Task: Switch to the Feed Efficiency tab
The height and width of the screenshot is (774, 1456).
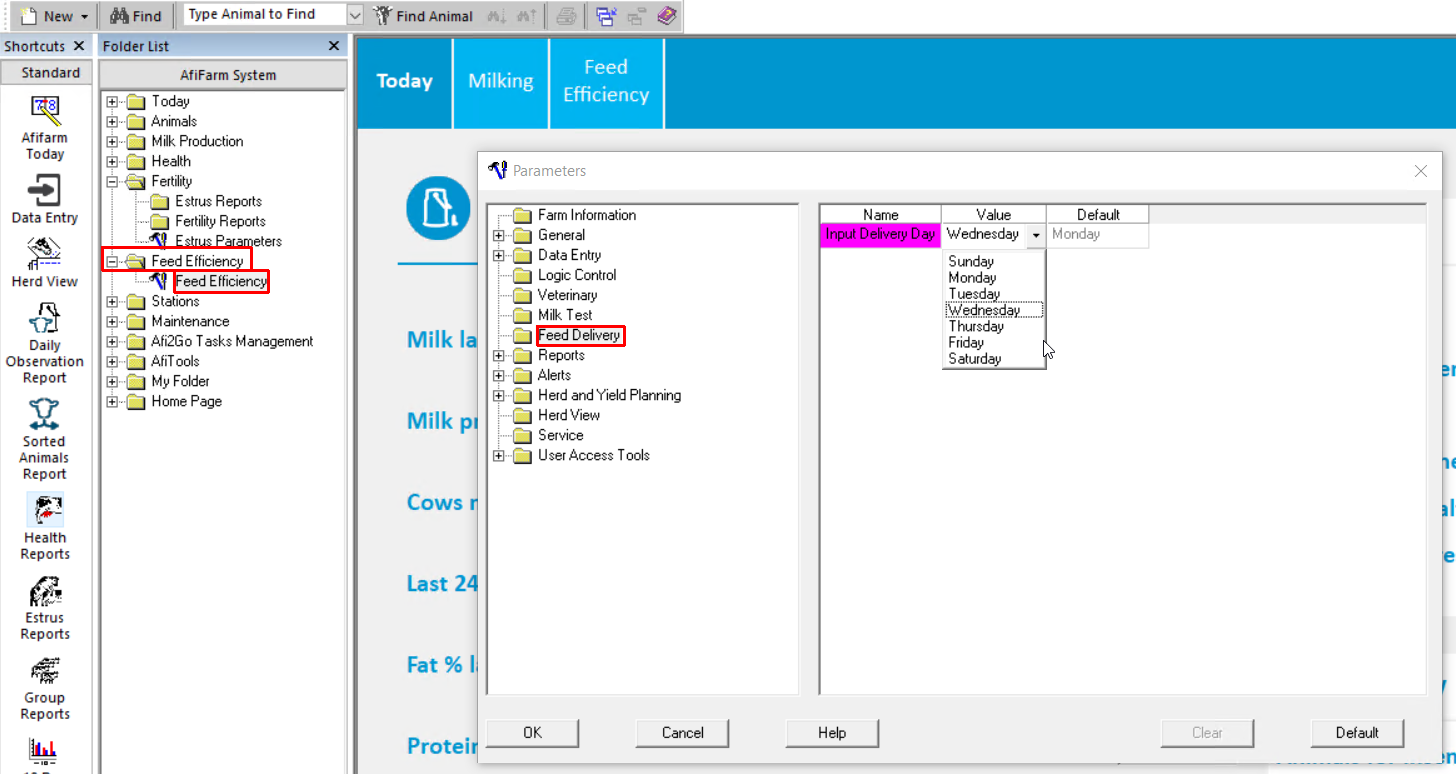Action: [606, 82]
